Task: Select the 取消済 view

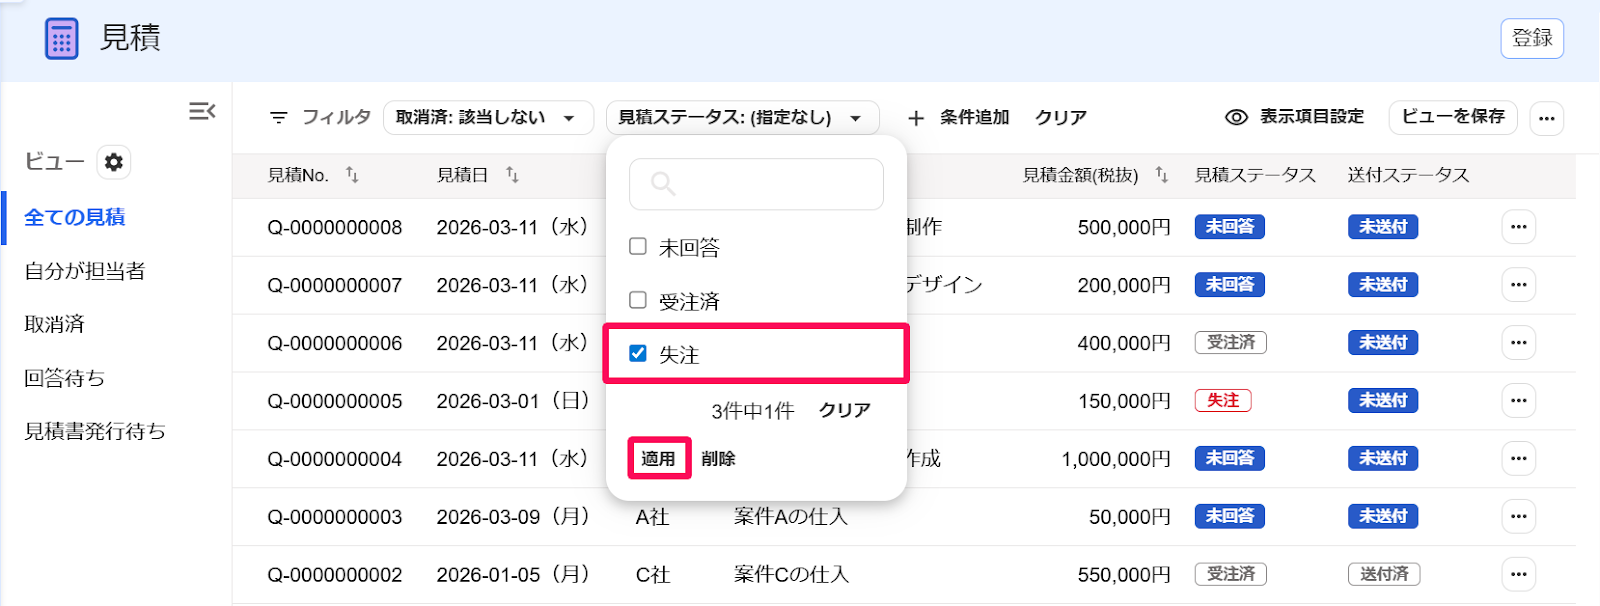Action: coord(54,324)
